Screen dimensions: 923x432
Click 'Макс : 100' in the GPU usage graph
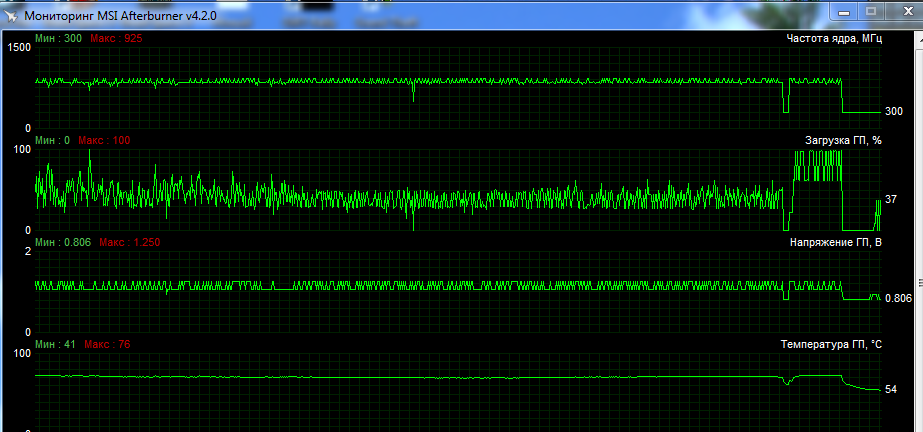coord(104,140)
